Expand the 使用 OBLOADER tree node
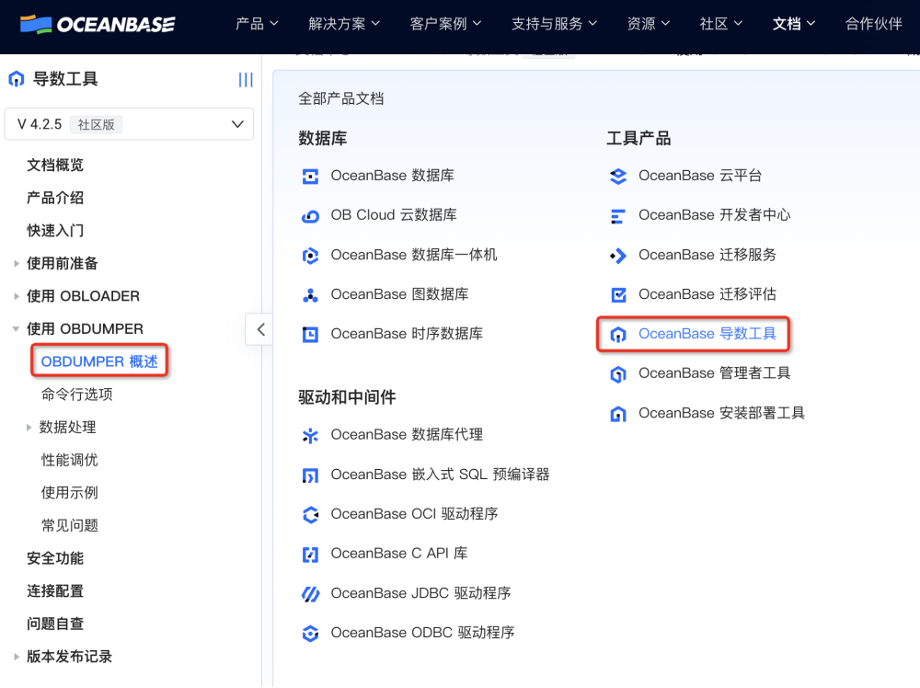Viewport: 920px width, 688px height. tap(16, 297)
